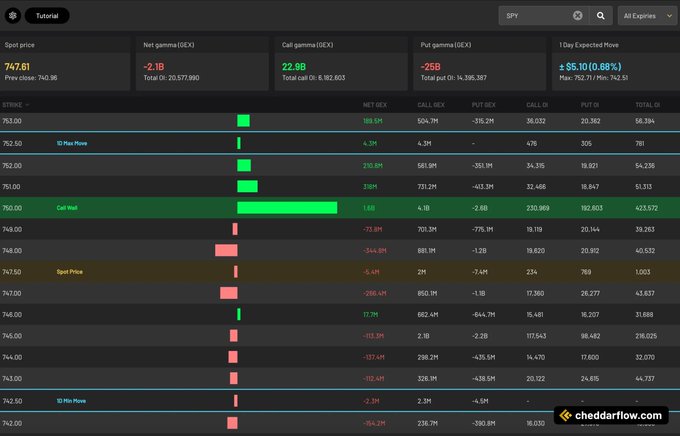Click the red GEX bar for strike 747.00
This screenshot has height=436, width=680.
[229, 293]
